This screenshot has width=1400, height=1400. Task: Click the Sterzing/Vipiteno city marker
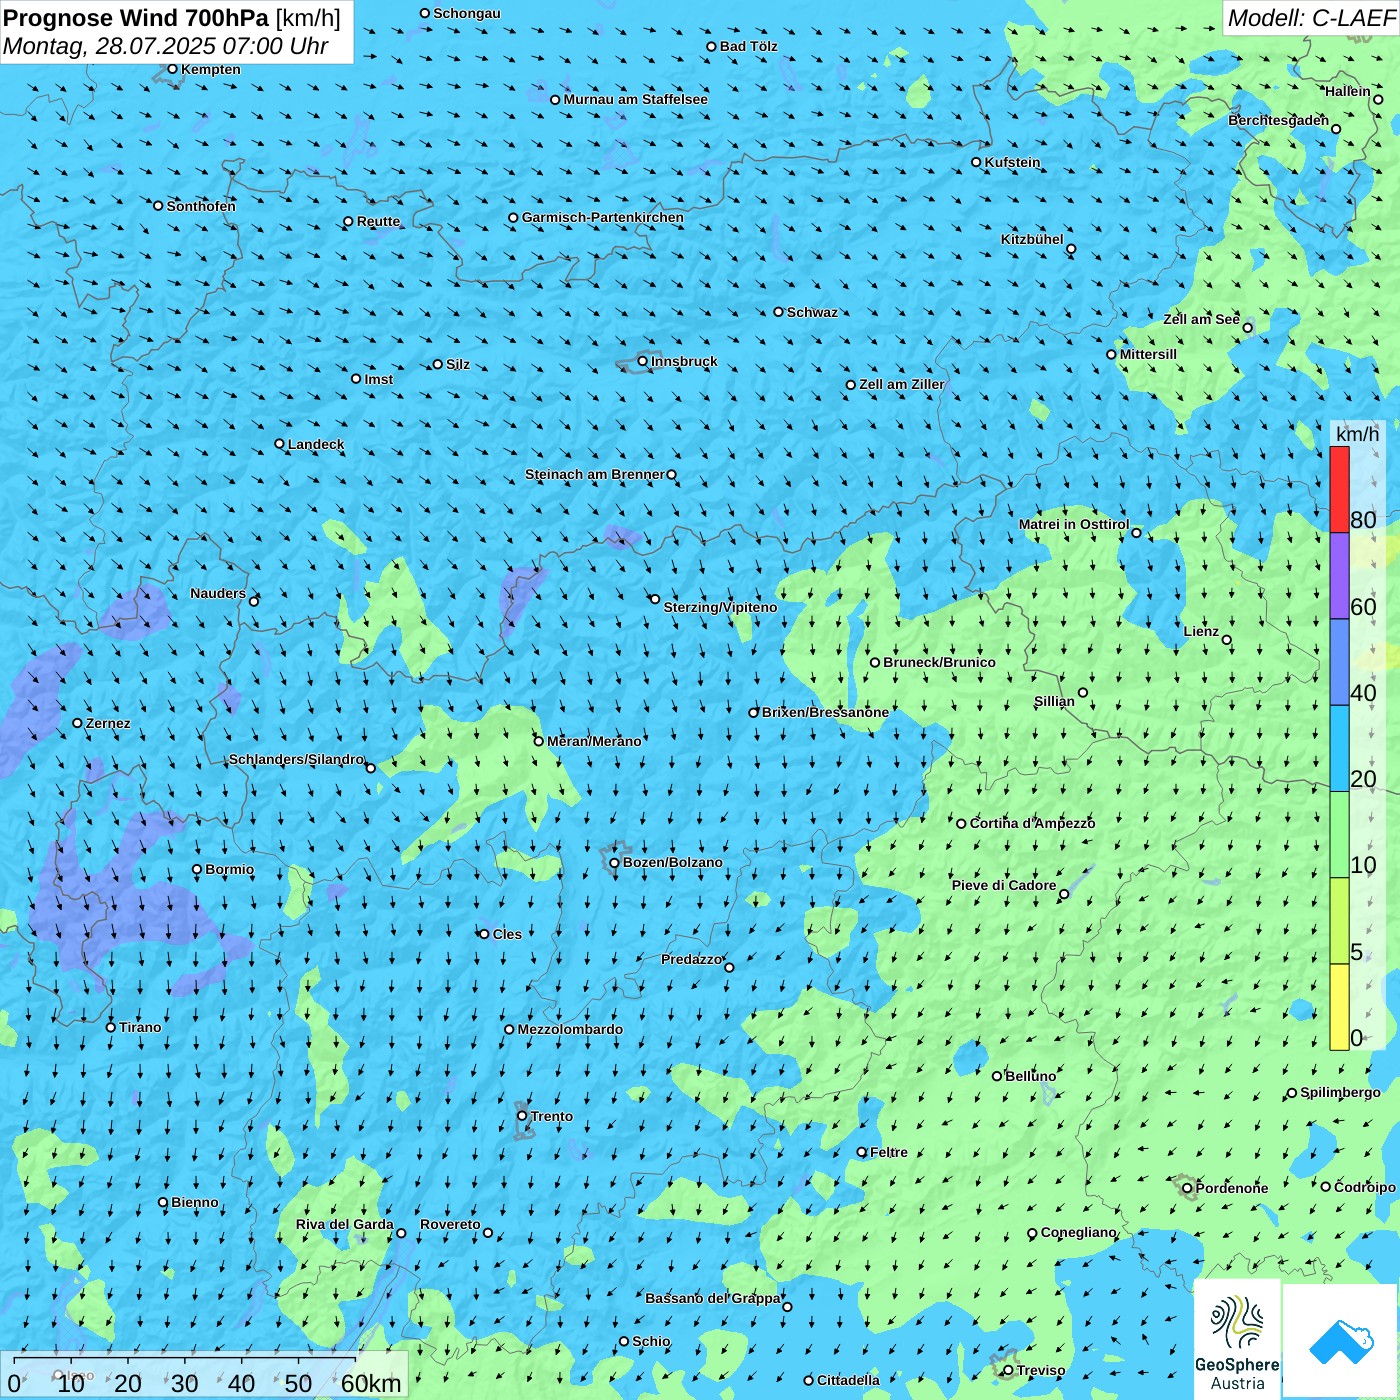point(655,599)
